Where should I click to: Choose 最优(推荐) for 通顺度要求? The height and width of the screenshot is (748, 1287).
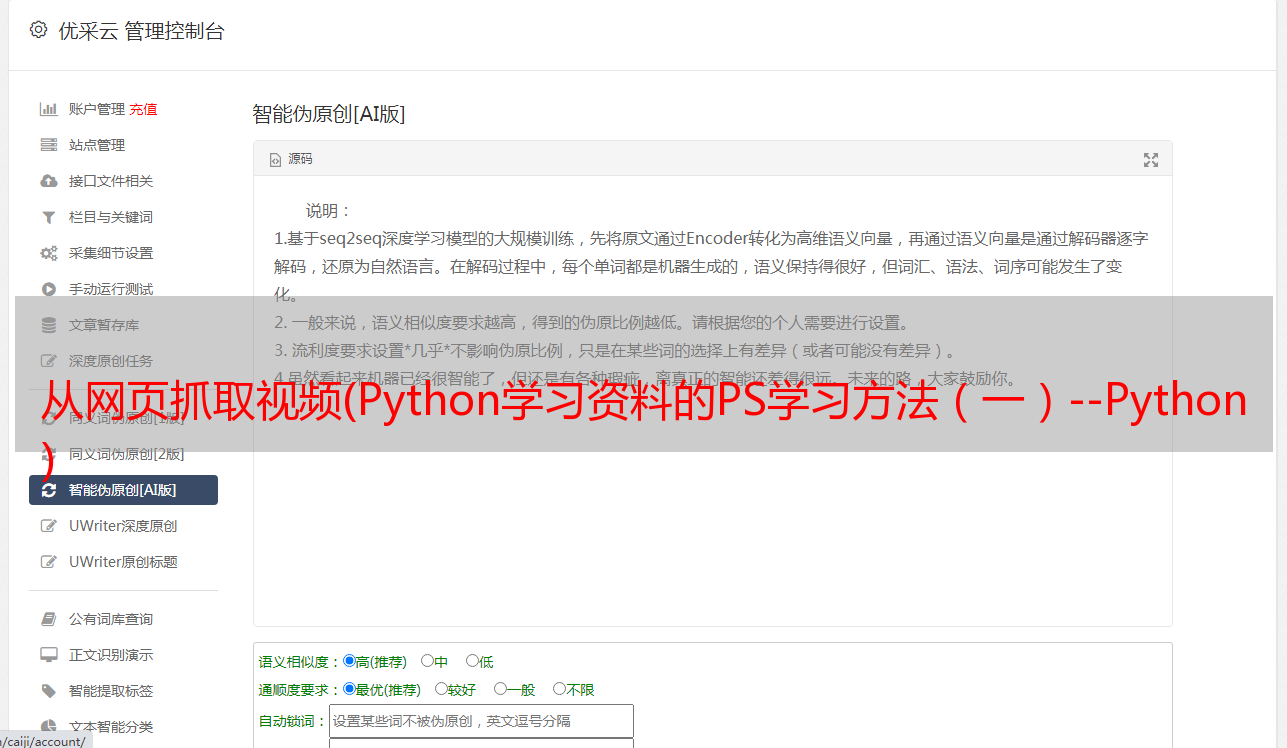coord(349,689)
